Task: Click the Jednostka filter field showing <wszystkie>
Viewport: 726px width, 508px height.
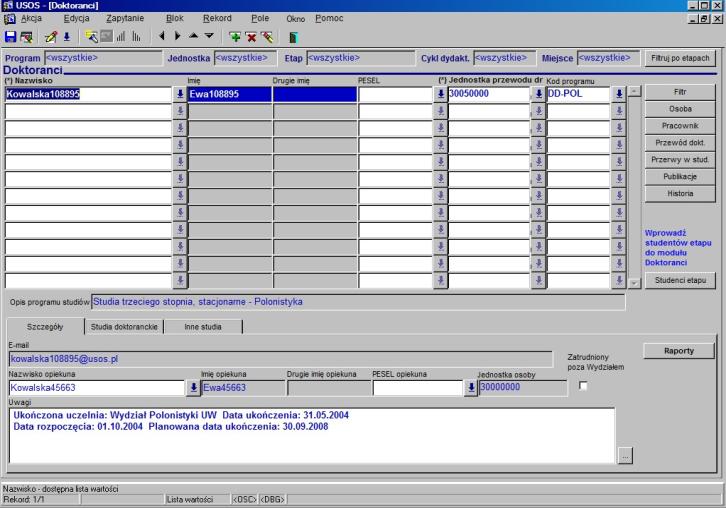Action: pos(245,58)
